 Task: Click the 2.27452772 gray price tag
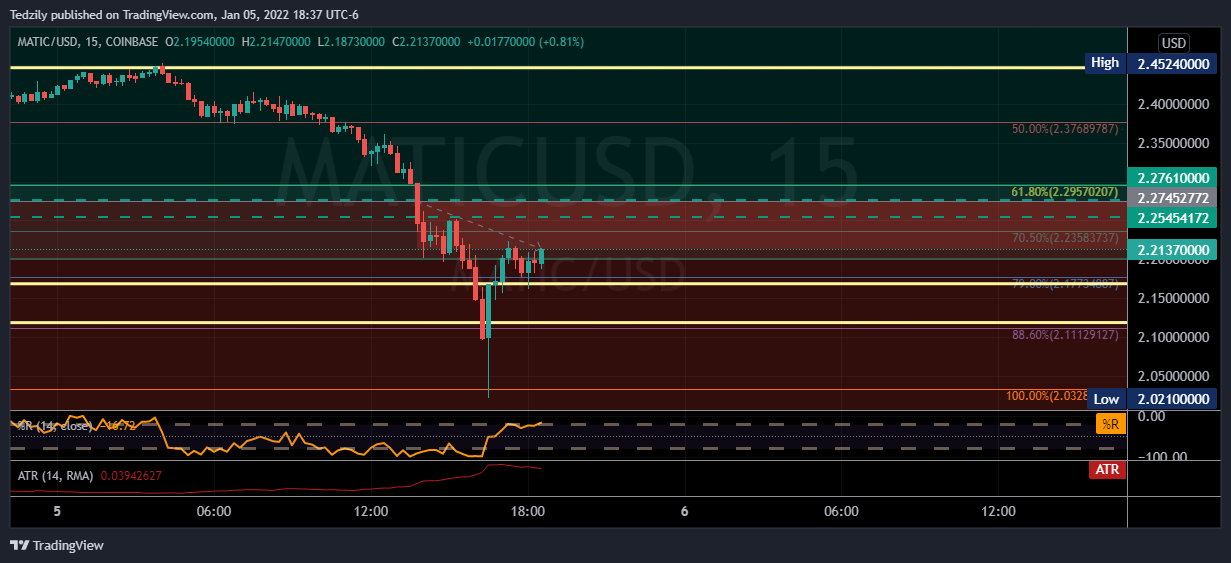click(1175, 197)
